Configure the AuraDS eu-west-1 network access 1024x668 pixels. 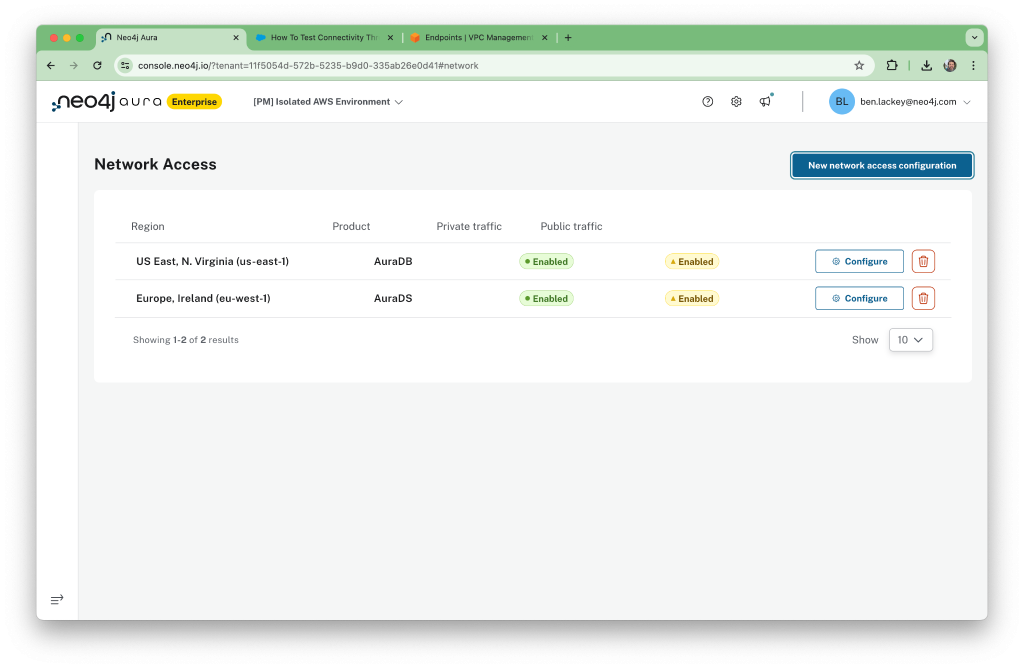point(858,298)
